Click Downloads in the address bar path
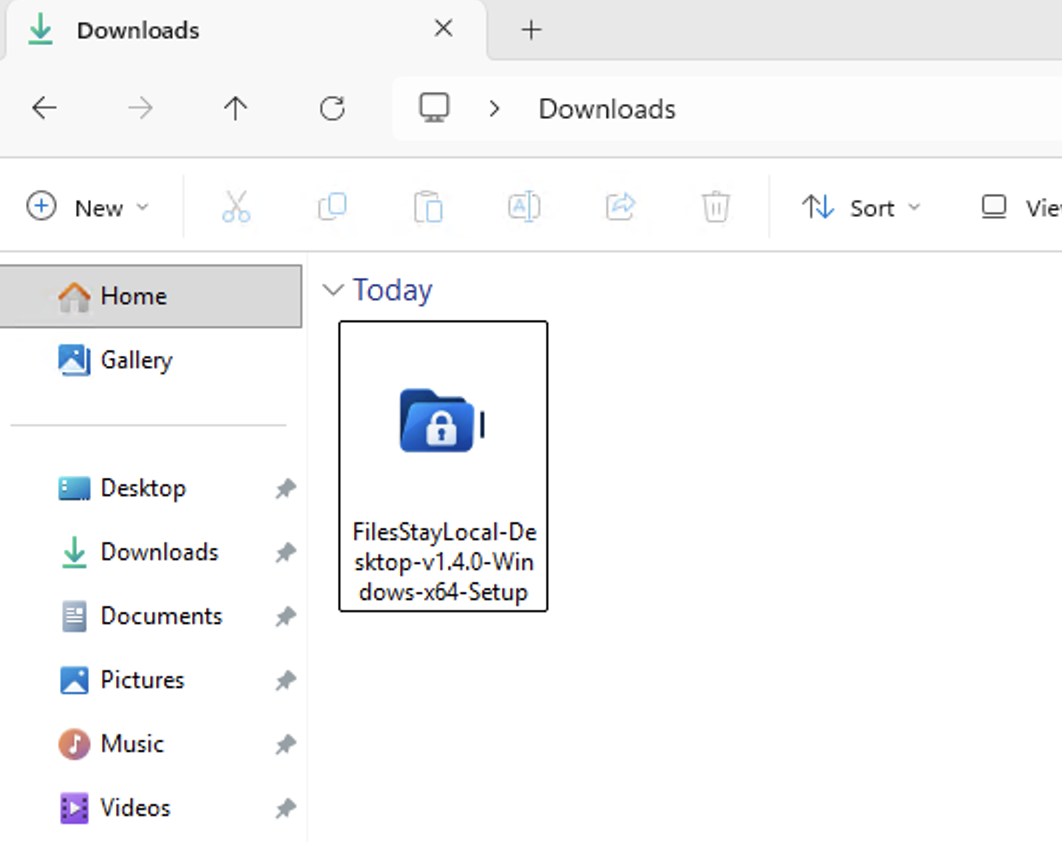This screenshot has width=1062, height=842. [607, 109]
